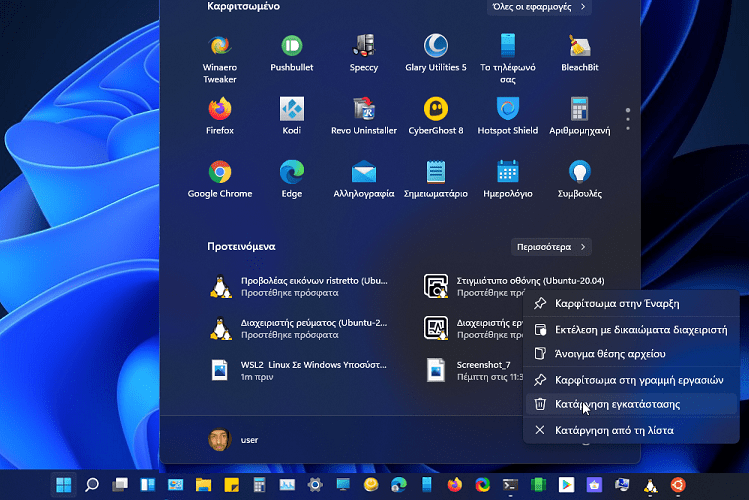Open Speccy app
The width and height of the screenshot is (749, 500).
[x=364, y=53]
